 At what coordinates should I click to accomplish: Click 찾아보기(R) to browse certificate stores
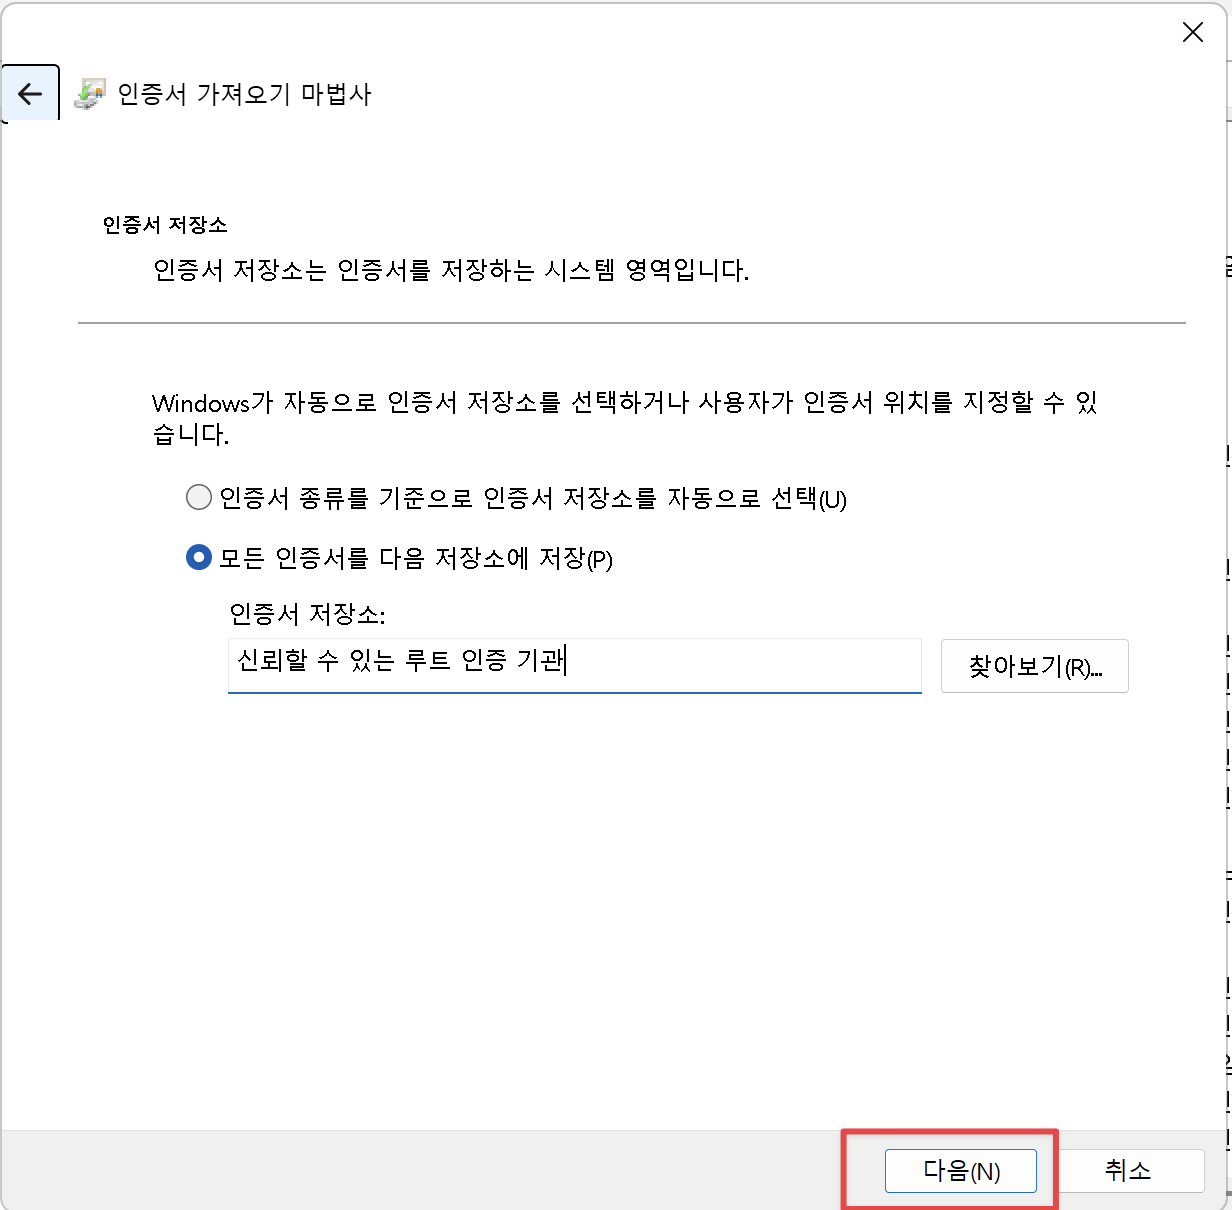click(x=1034, y=666)
